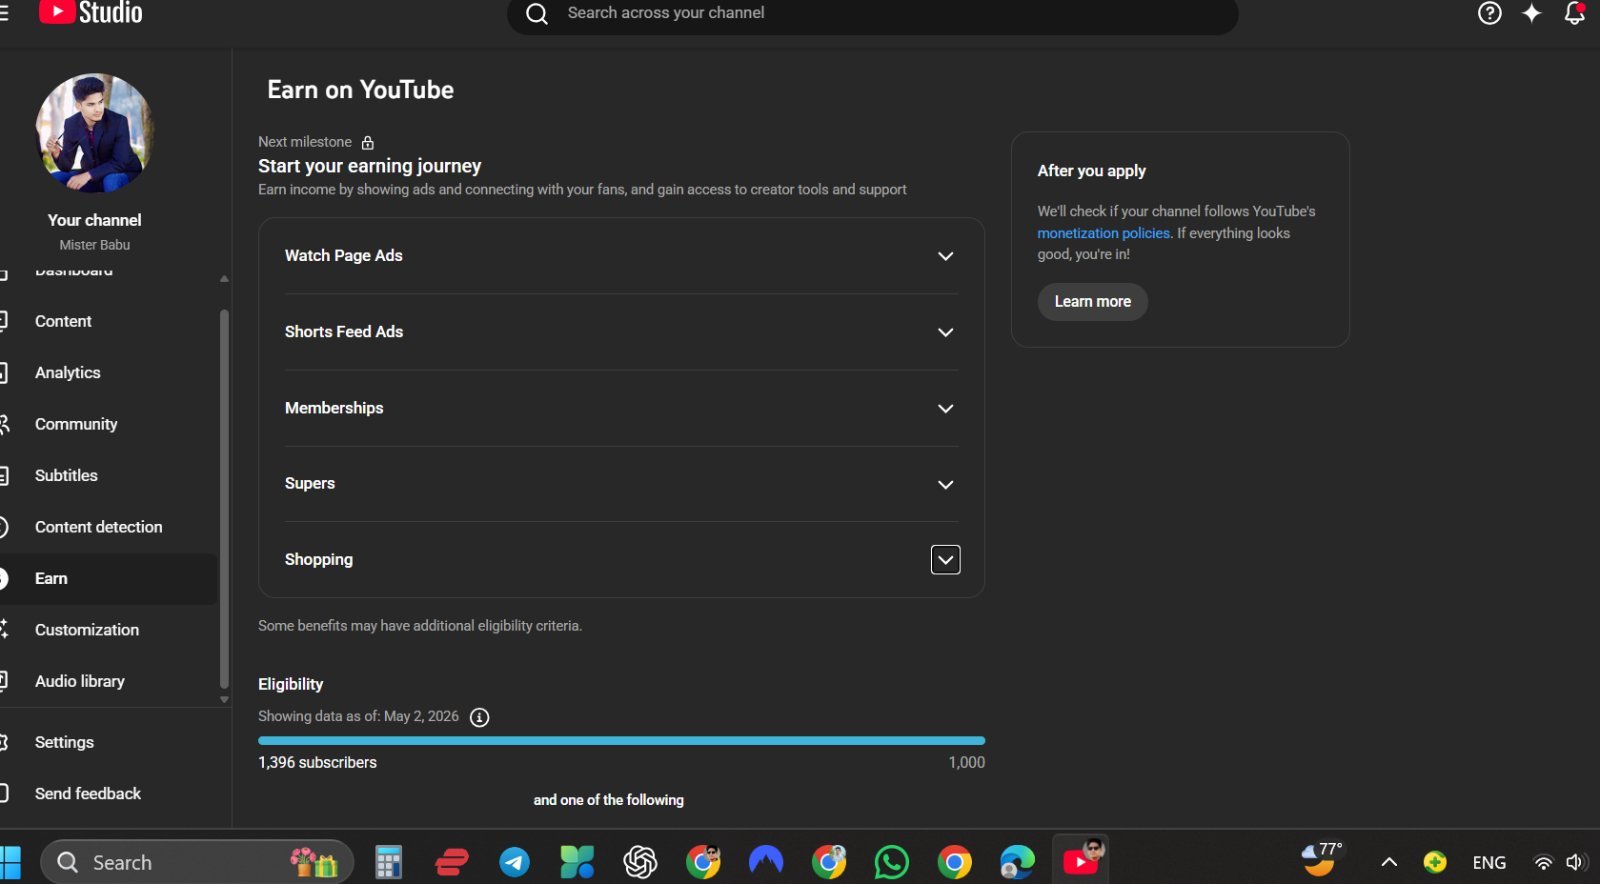Click the YouTube Studio logo
This screenshot has height=884, width=1600.
pos(91,13)
